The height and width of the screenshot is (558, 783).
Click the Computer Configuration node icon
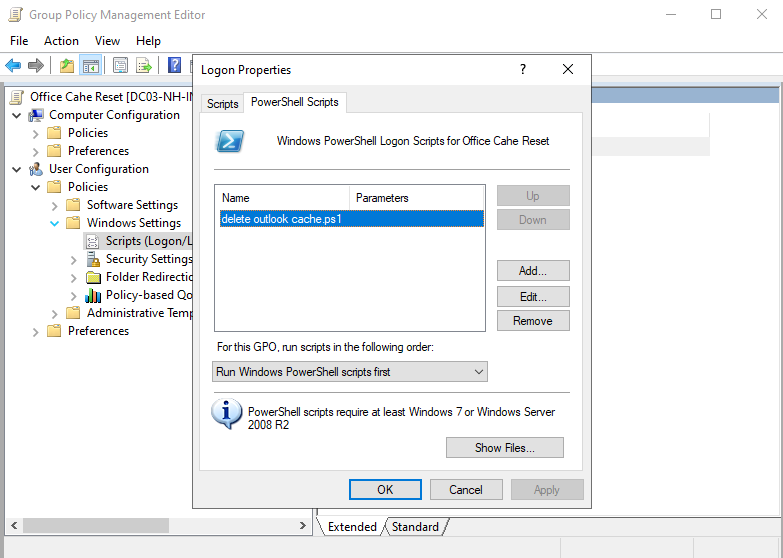click(x=36, y=115)
